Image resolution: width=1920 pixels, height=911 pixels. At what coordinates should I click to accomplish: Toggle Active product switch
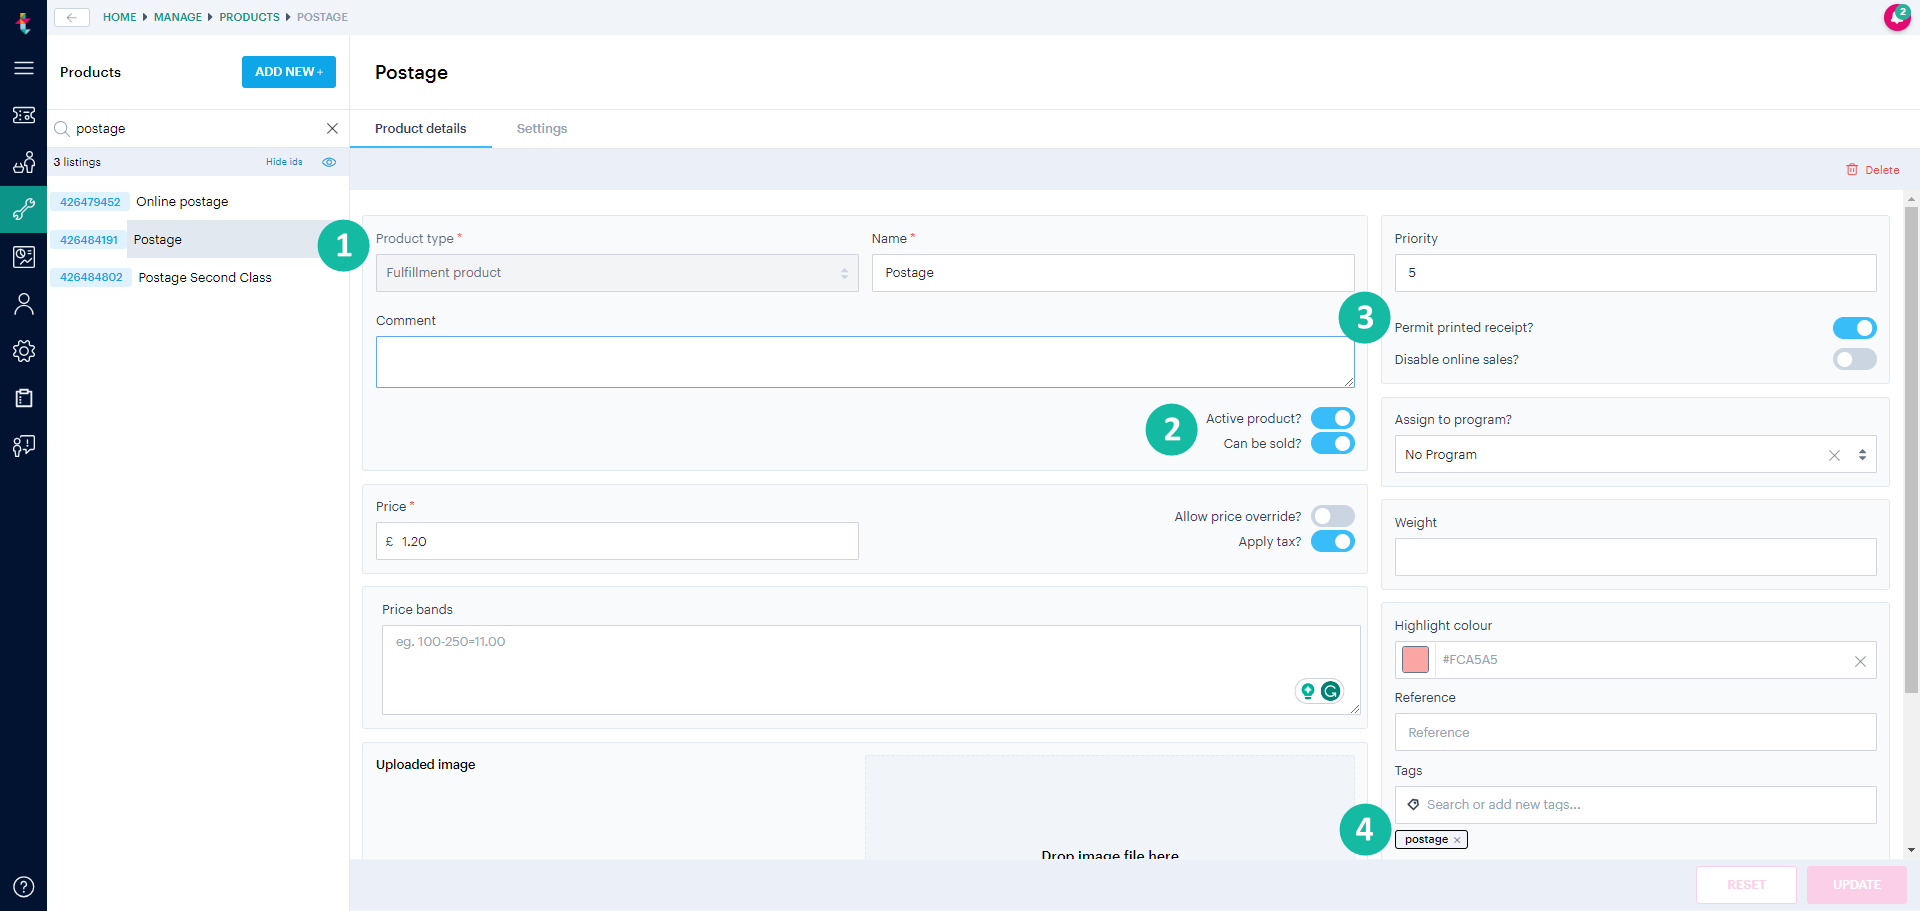click(1333, 418)
